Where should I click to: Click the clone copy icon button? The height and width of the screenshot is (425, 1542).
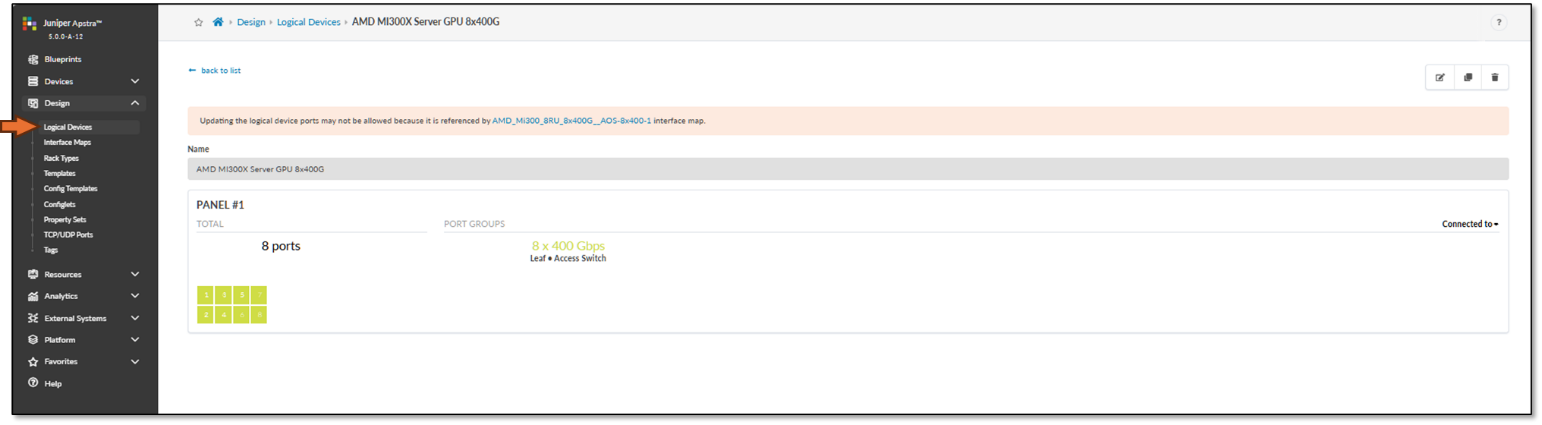click(1467, 77)
